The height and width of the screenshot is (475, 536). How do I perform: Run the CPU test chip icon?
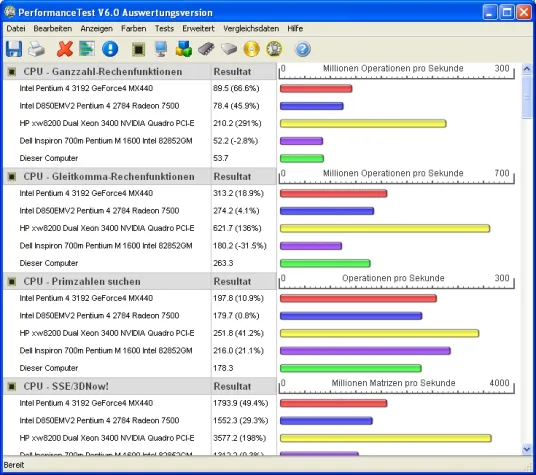[x=138, y=49]
